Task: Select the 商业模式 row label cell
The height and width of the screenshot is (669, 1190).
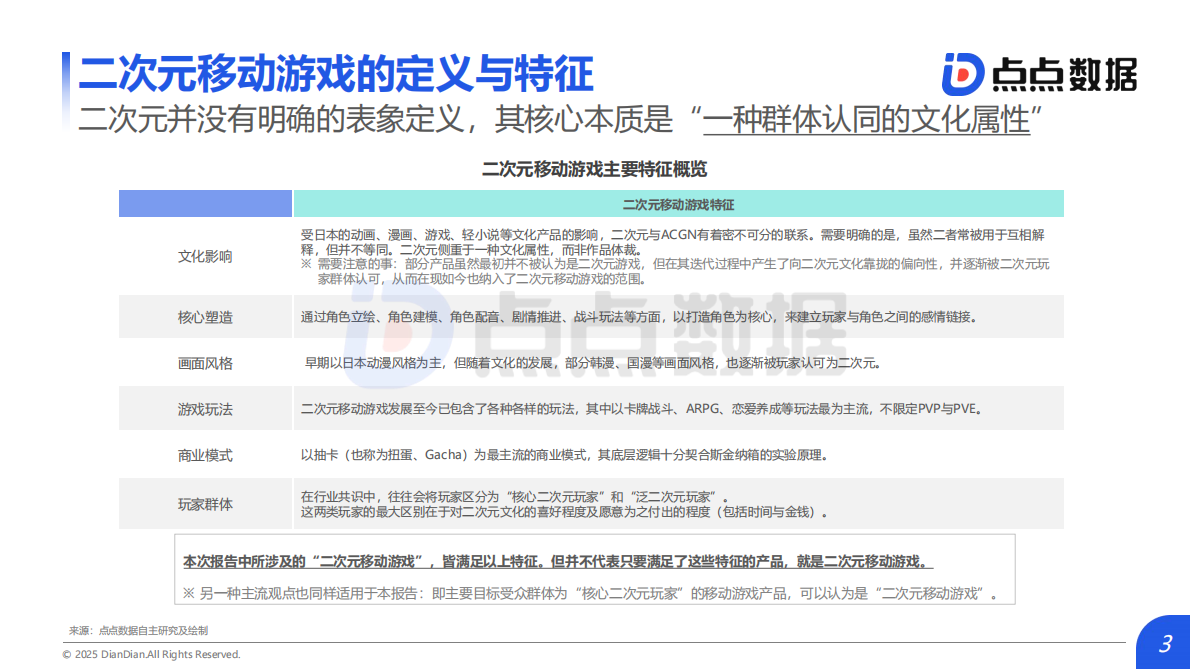Action: pyautogui.click(x=204, y=454)
